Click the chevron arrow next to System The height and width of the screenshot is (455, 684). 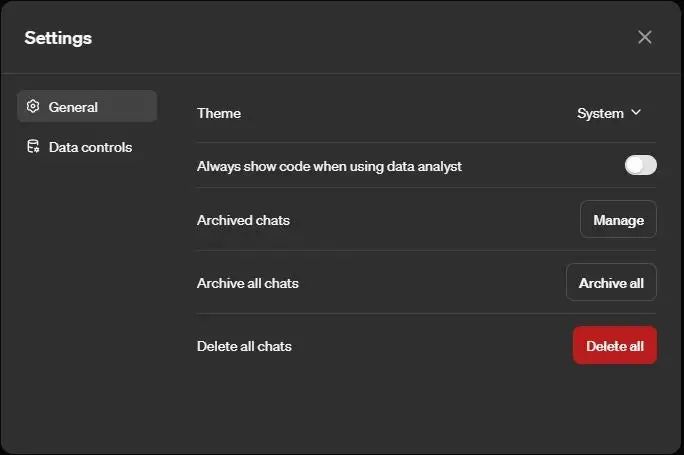(x=636, y=113)
